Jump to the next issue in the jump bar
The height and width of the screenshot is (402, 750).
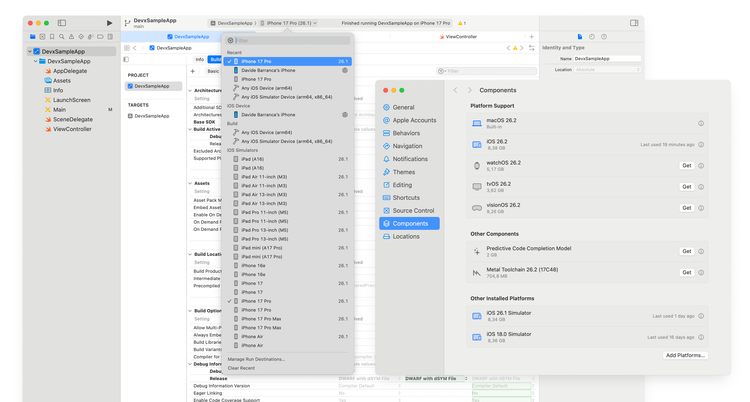522,48
